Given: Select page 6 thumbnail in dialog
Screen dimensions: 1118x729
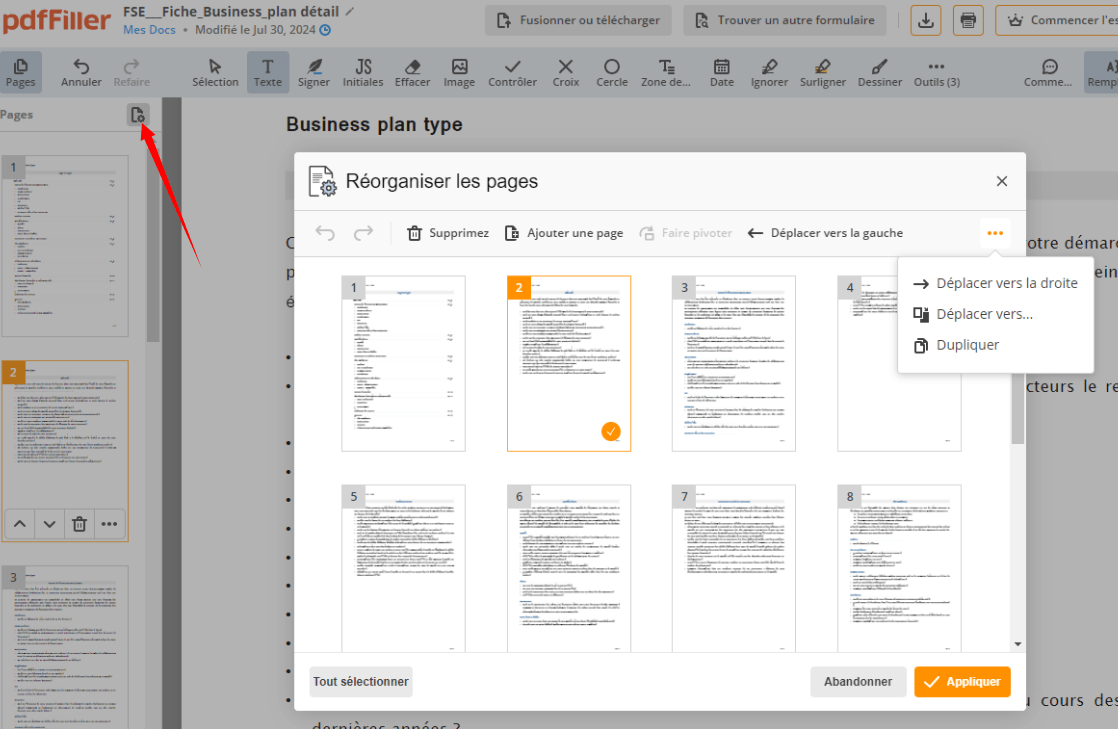Looking at the screenshot, I should tap(569, 569).
